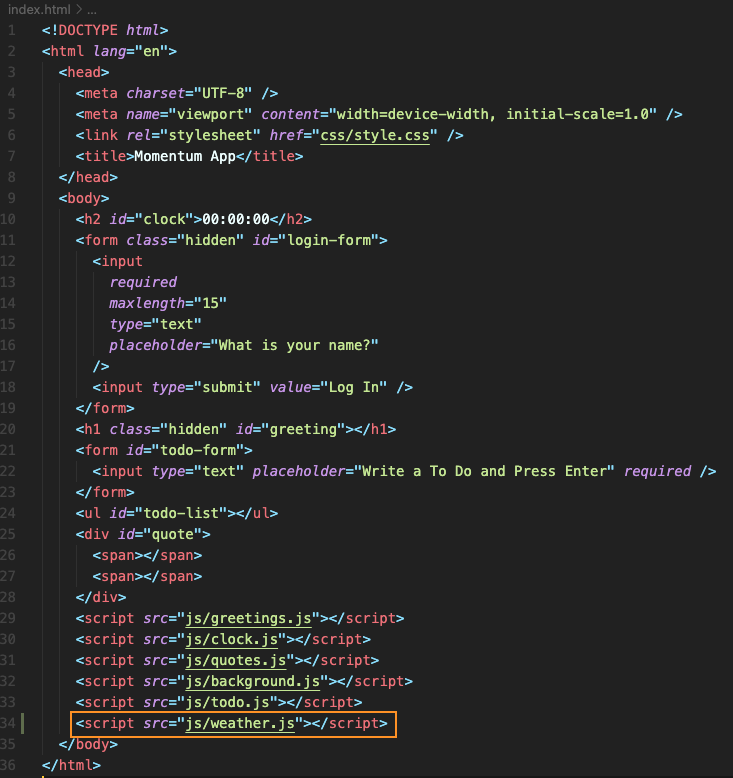Screen dimensions: 733x778
Task: Open the js/background.js script path
Action: pyautogui.click(x=253, y=681)
